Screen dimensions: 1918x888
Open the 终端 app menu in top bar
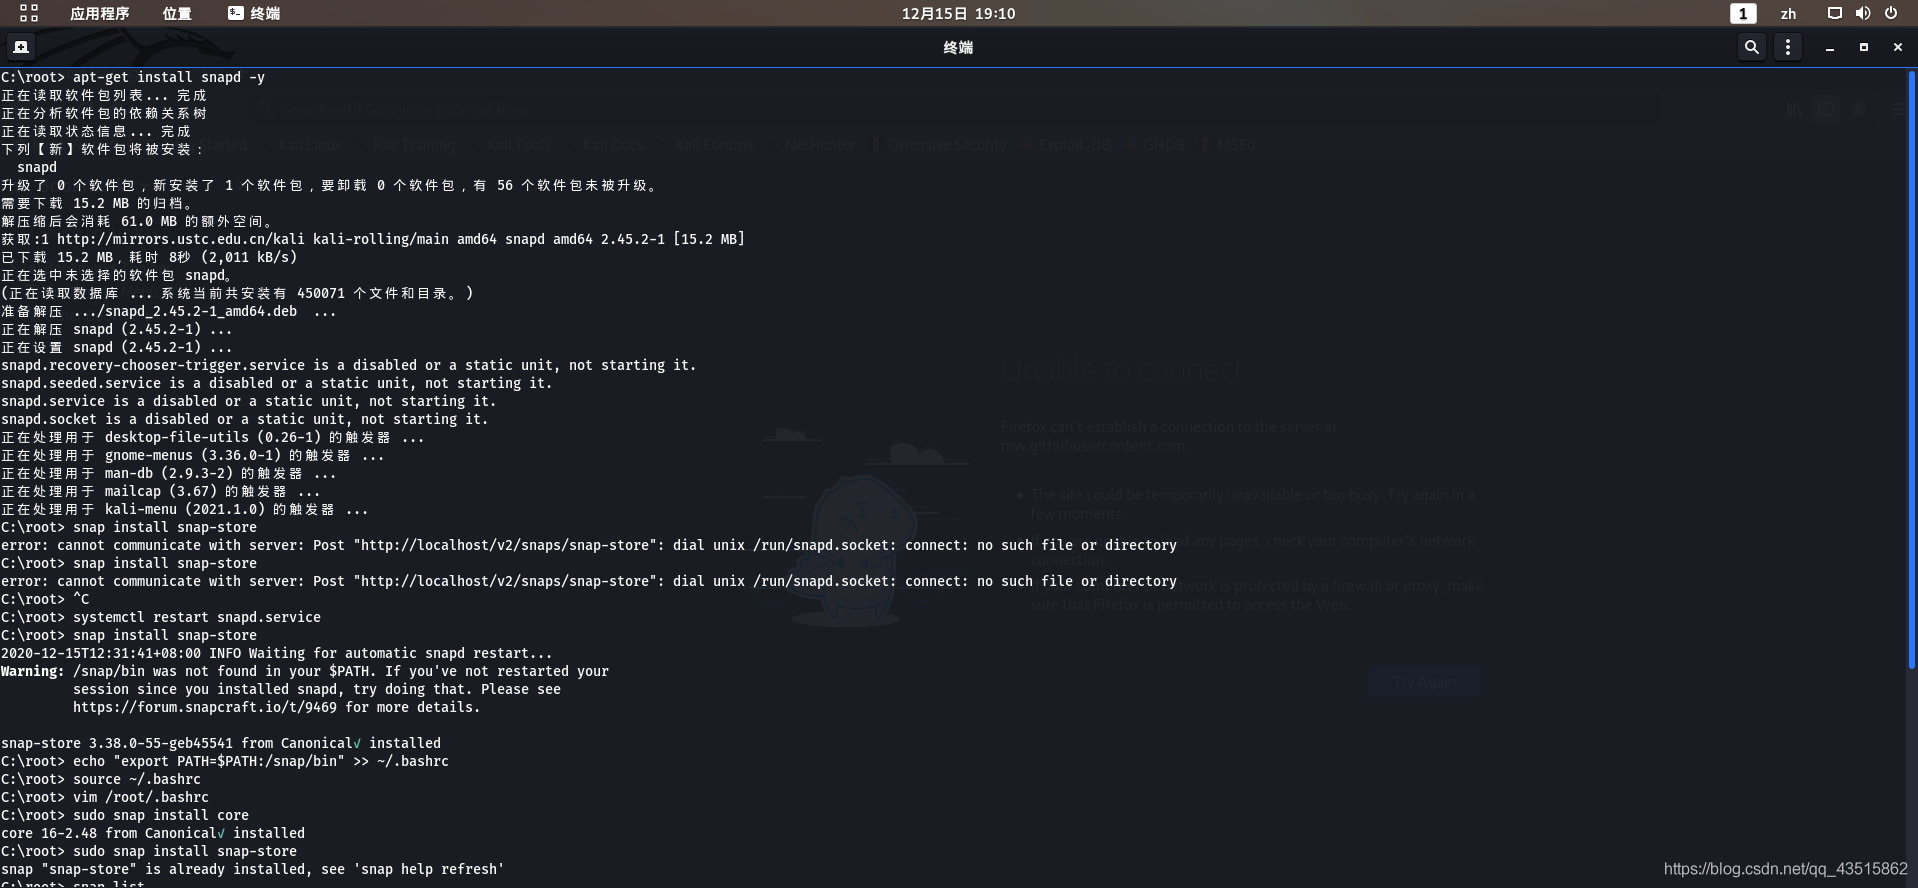point(254,13)
